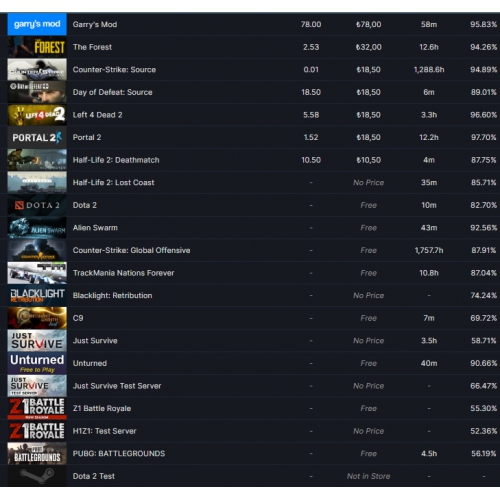Viewport: 500px width, 500px height.
Task: Select Counter-Strike: Global Offensive game name
Action: coord(131,250)
